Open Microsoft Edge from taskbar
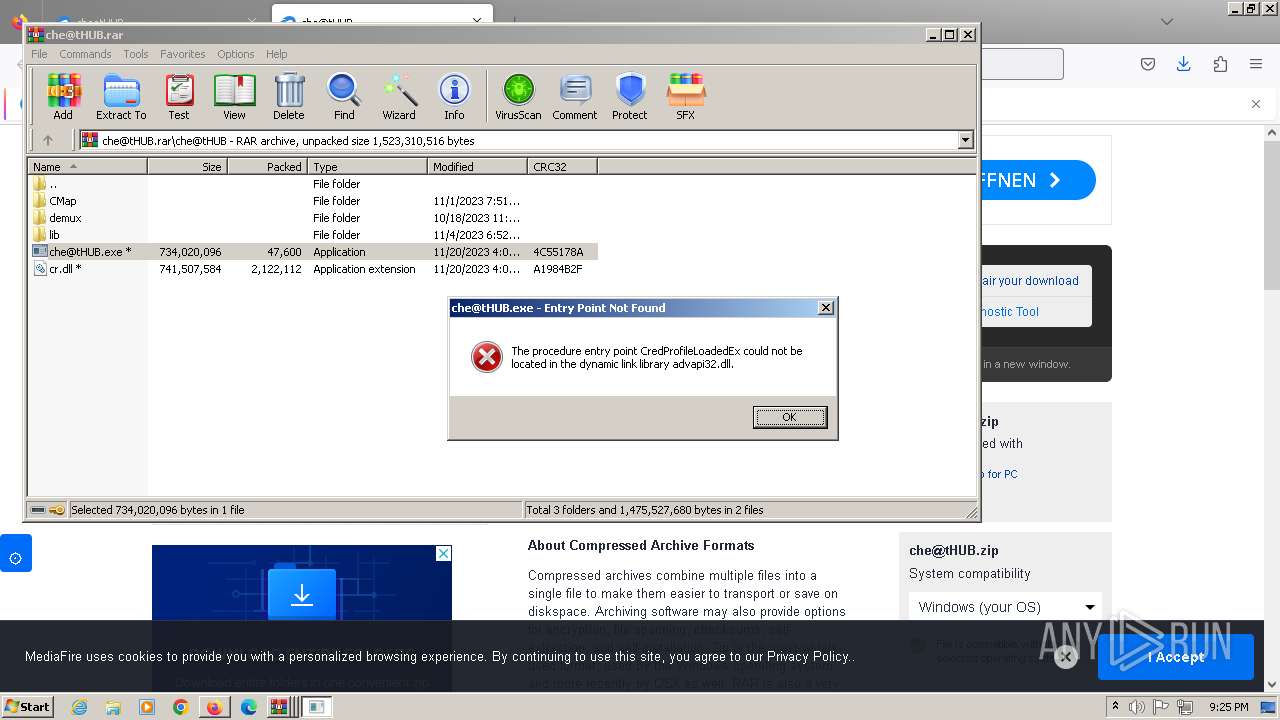Image resolution: width=1280 pixels, height=720 pixels. point(249,707)
